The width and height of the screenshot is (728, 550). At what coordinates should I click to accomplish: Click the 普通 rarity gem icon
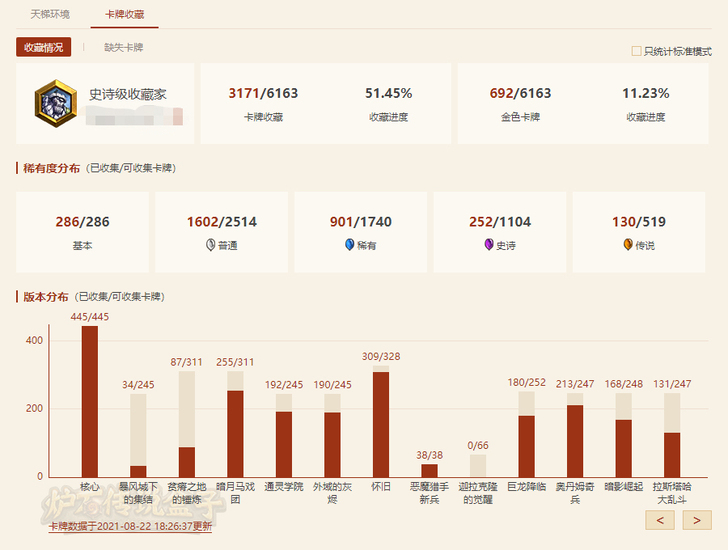tap(210, 245)
